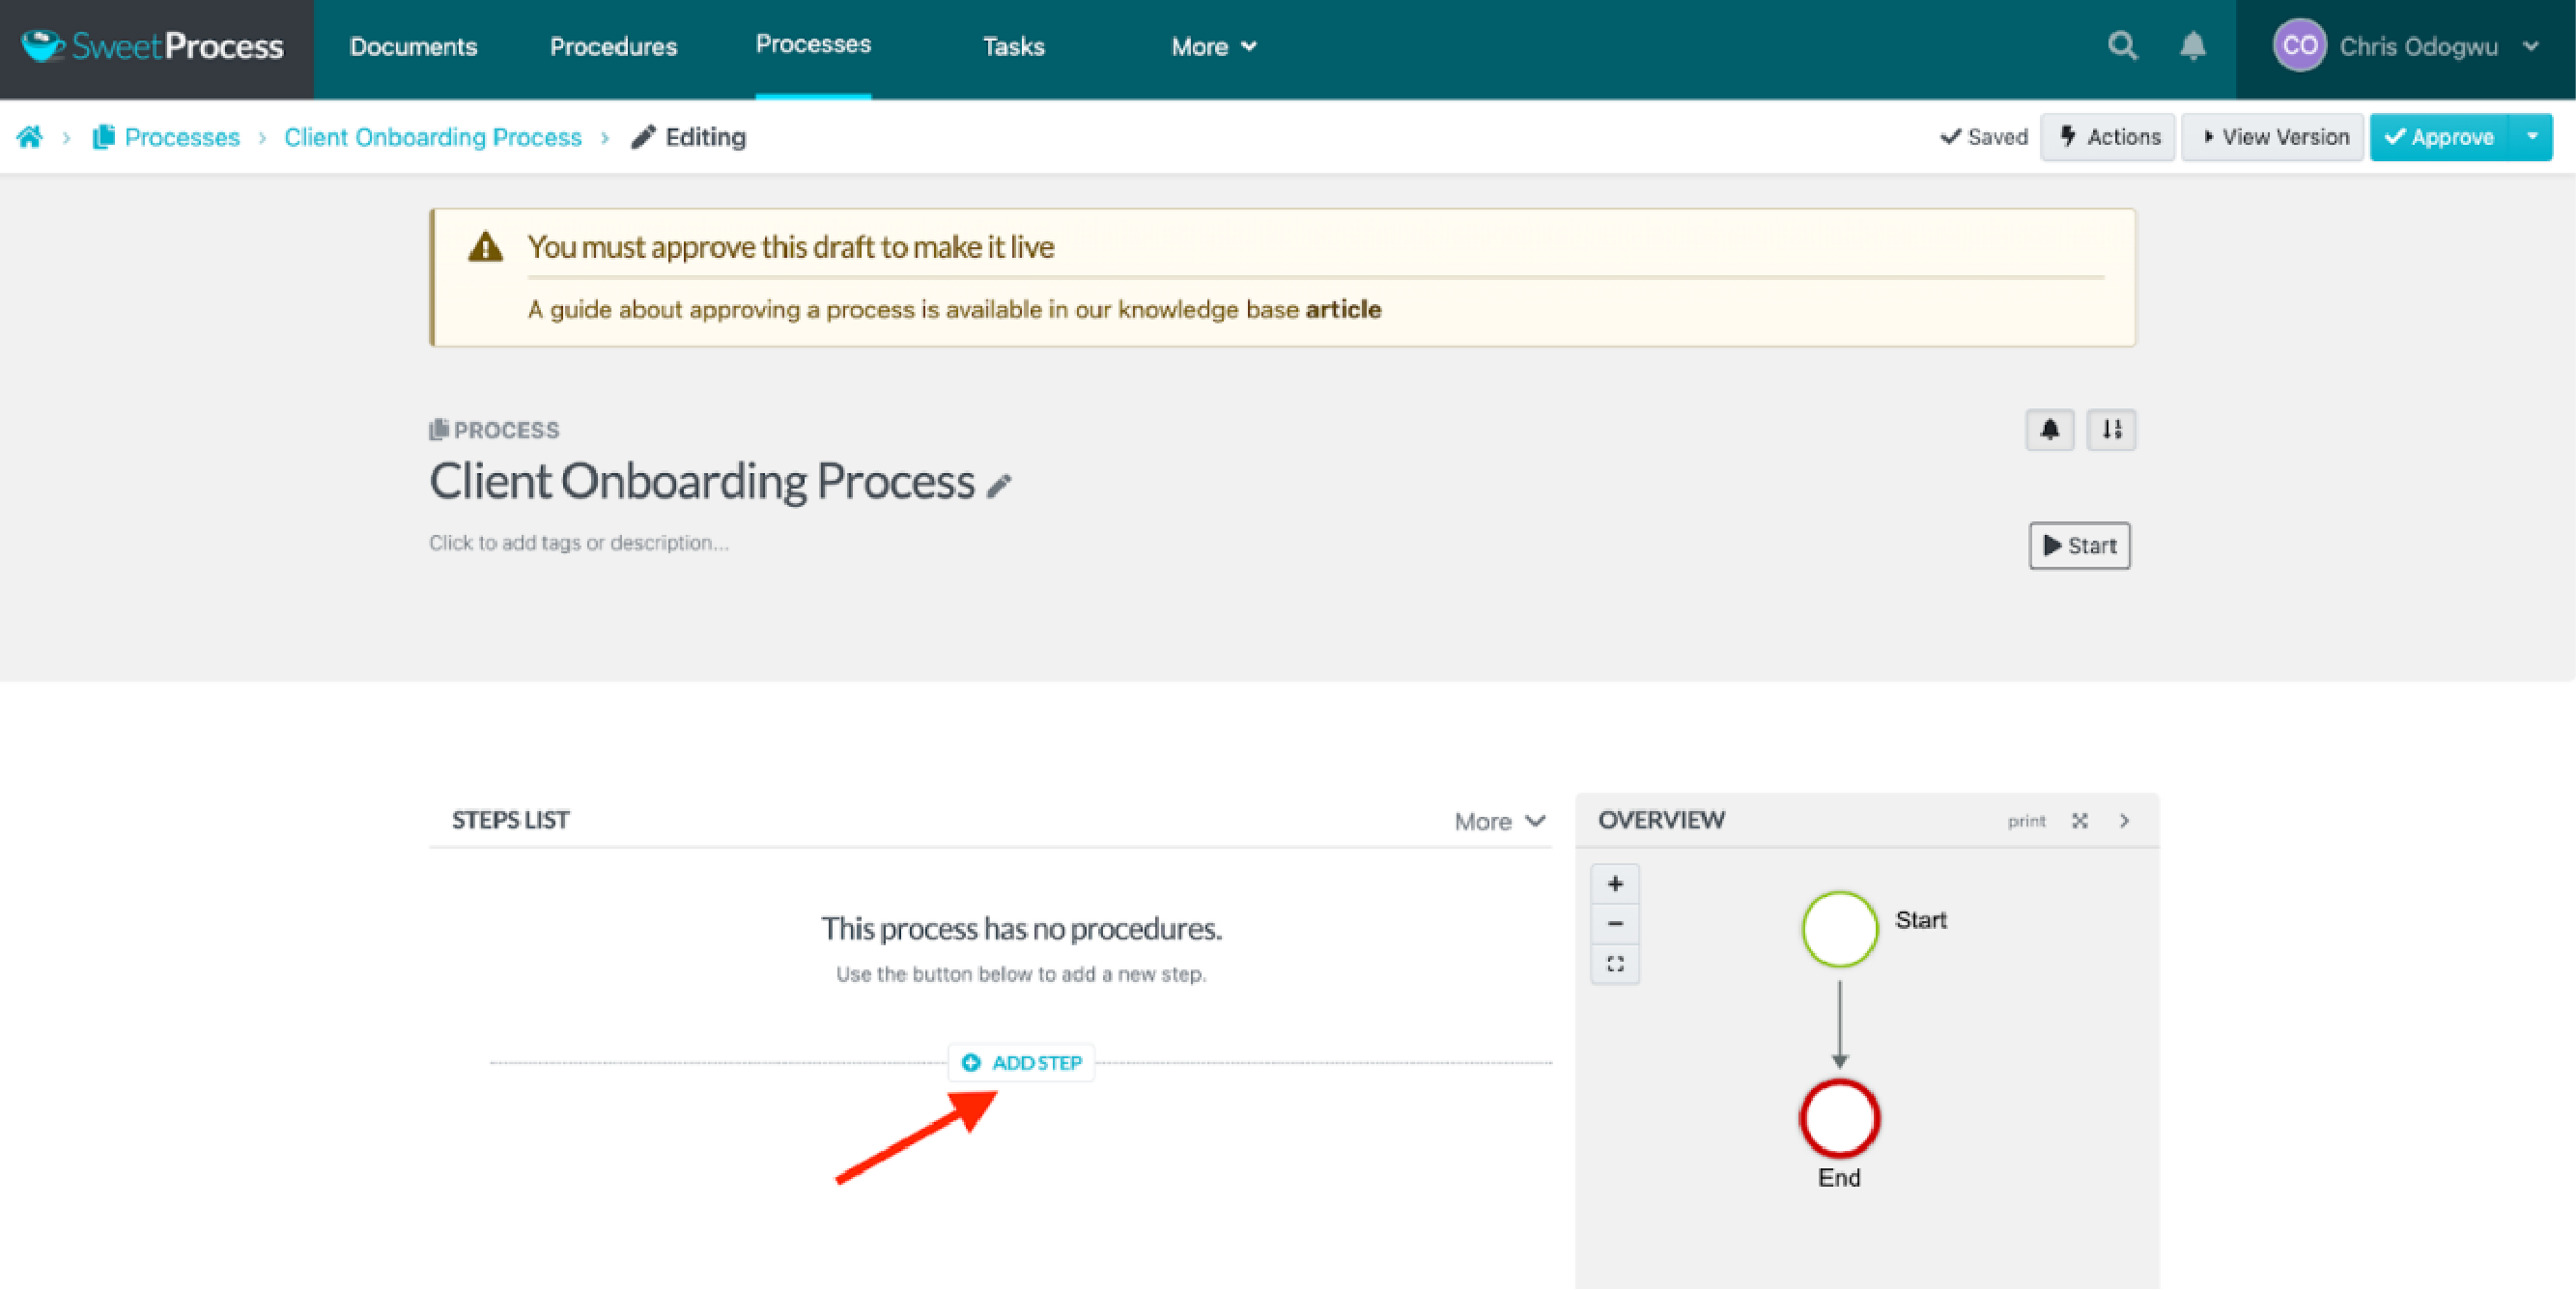
Task: Open the Tasks tab
Action: click(1013, 47)
